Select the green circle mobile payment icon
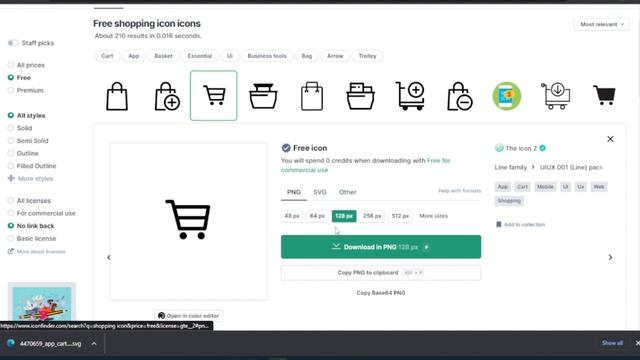The width and height of the screenshot is (640, 360). pyautogui.click(x=507, y=96)
